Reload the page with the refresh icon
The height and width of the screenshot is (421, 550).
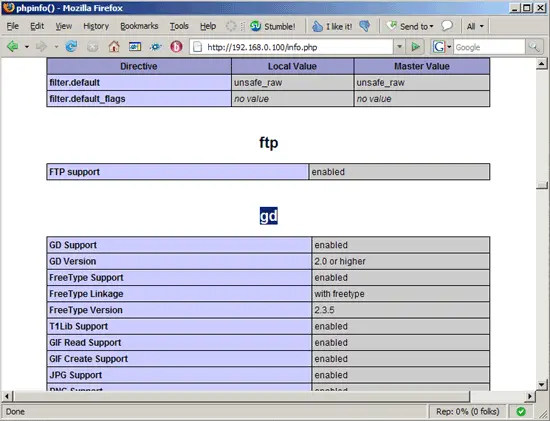pyautogui.click(x=71, y=46)
